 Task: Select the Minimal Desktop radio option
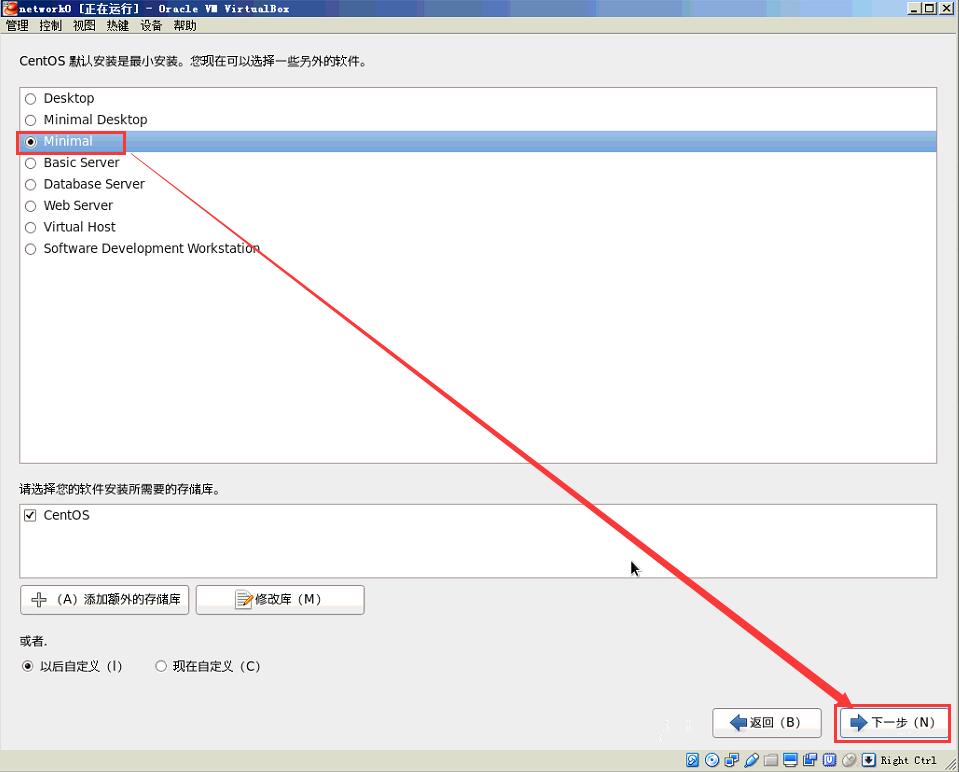tap(31, 120)
